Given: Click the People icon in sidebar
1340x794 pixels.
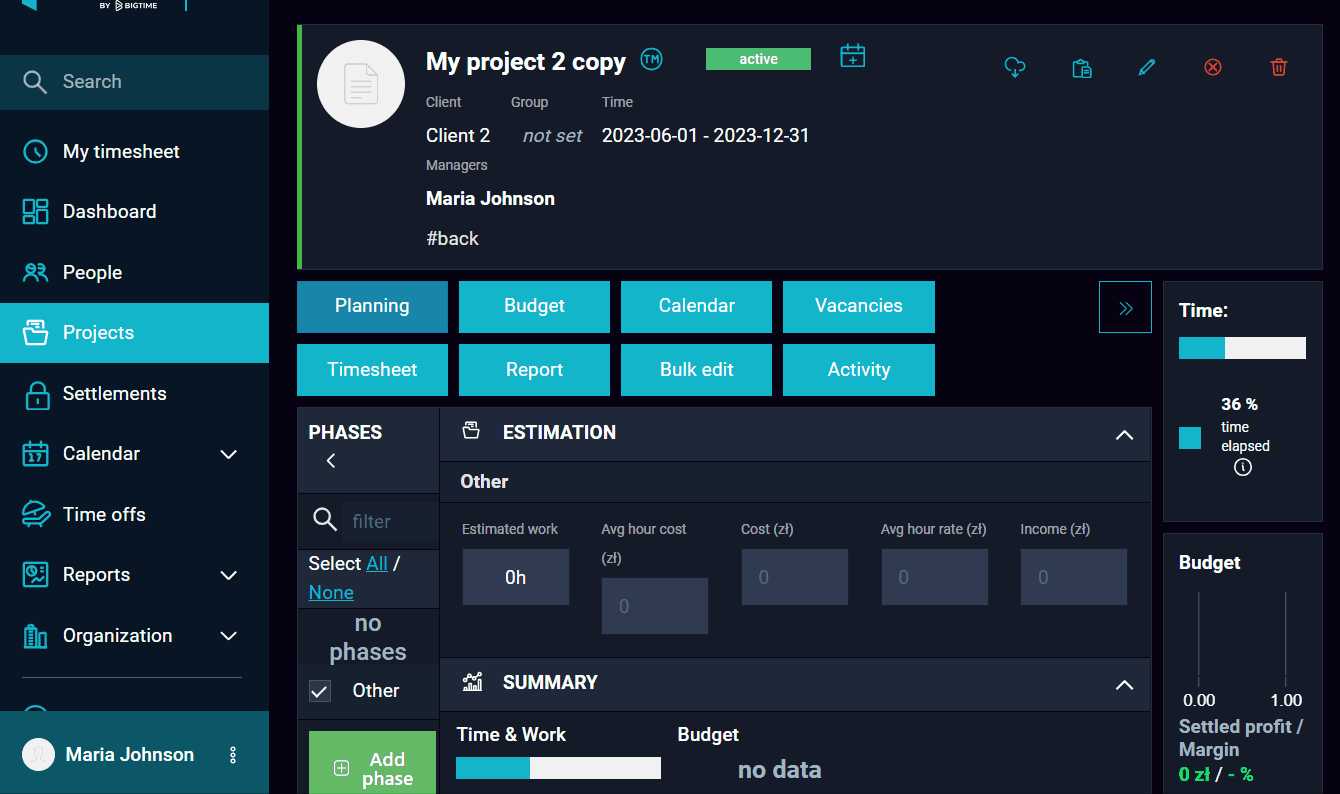Looking at the screenshot, I should [35, 272].
